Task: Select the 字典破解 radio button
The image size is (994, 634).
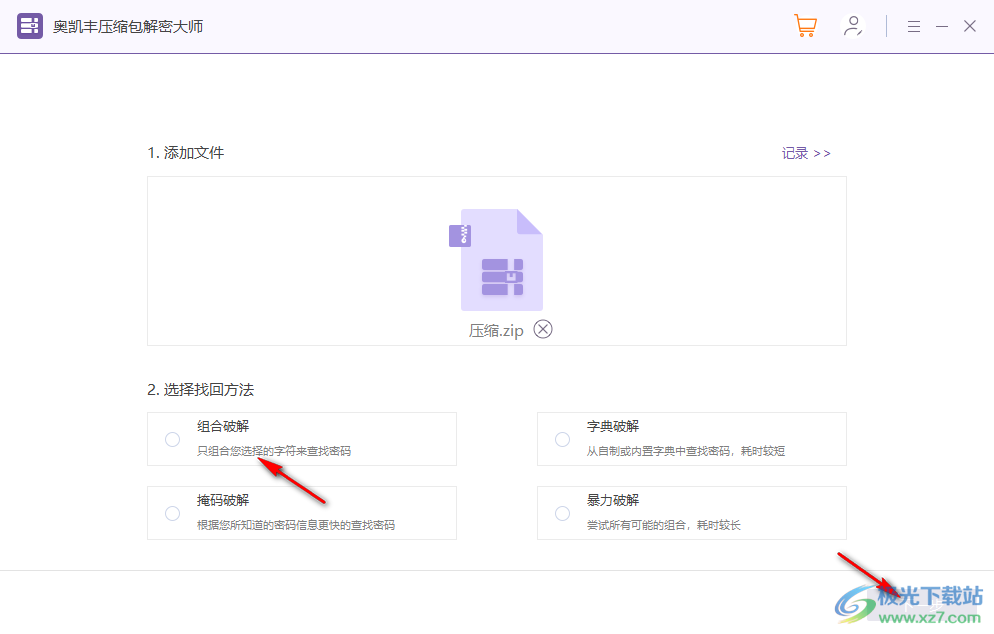Action: [x=562, y=439]
